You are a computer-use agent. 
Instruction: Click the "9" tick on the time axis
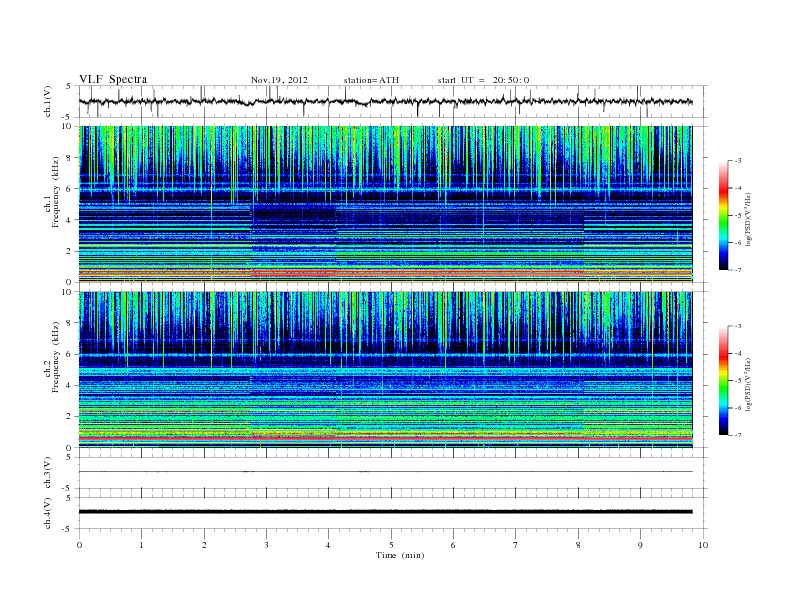click(640, 545)
